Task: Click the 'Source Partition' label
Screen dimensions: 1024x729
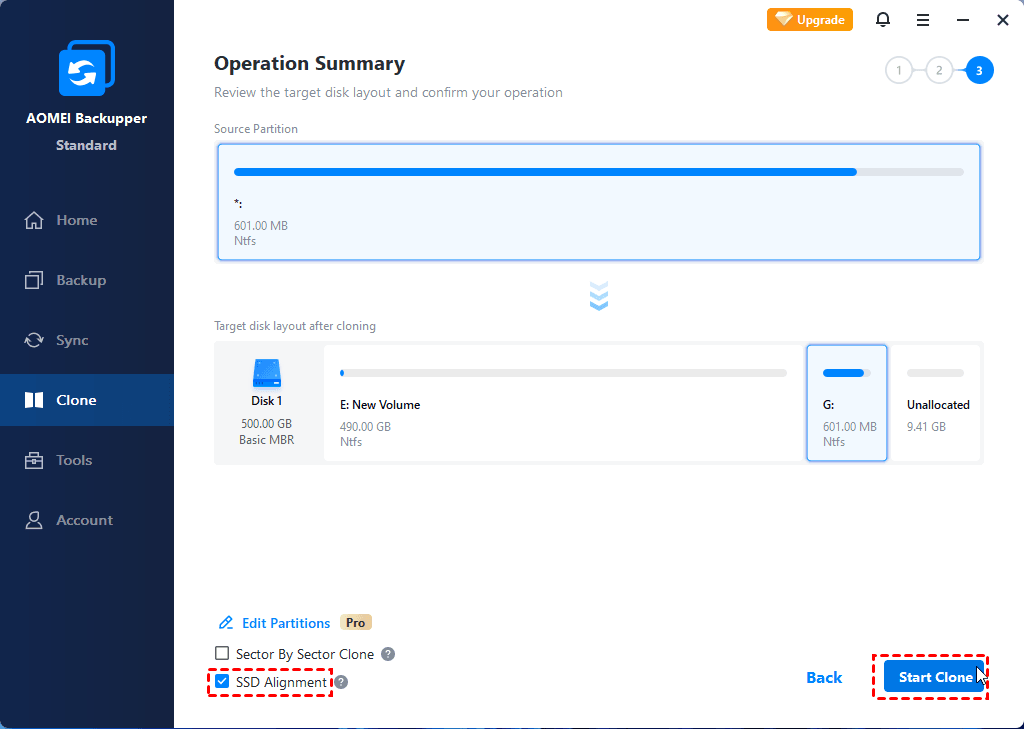Action: (256, 129)
